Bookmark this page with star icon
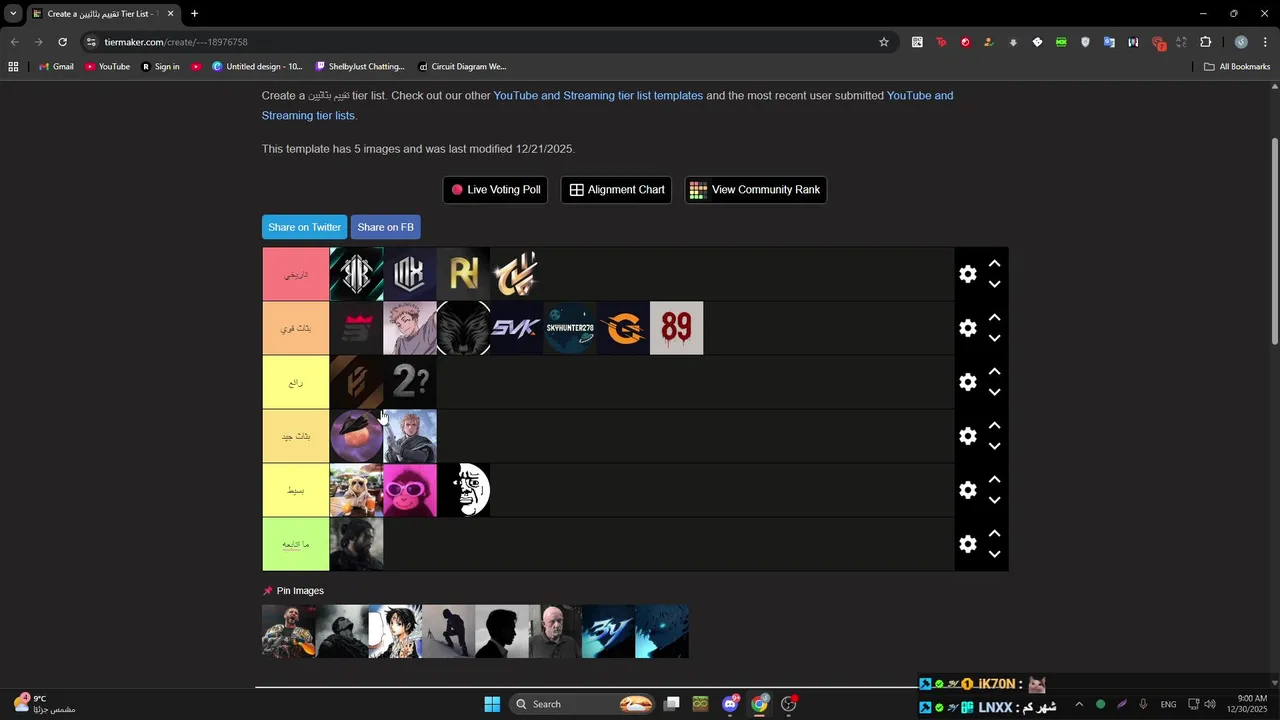The width and height of the screenshot is (1280, 720). pos(884,42)
